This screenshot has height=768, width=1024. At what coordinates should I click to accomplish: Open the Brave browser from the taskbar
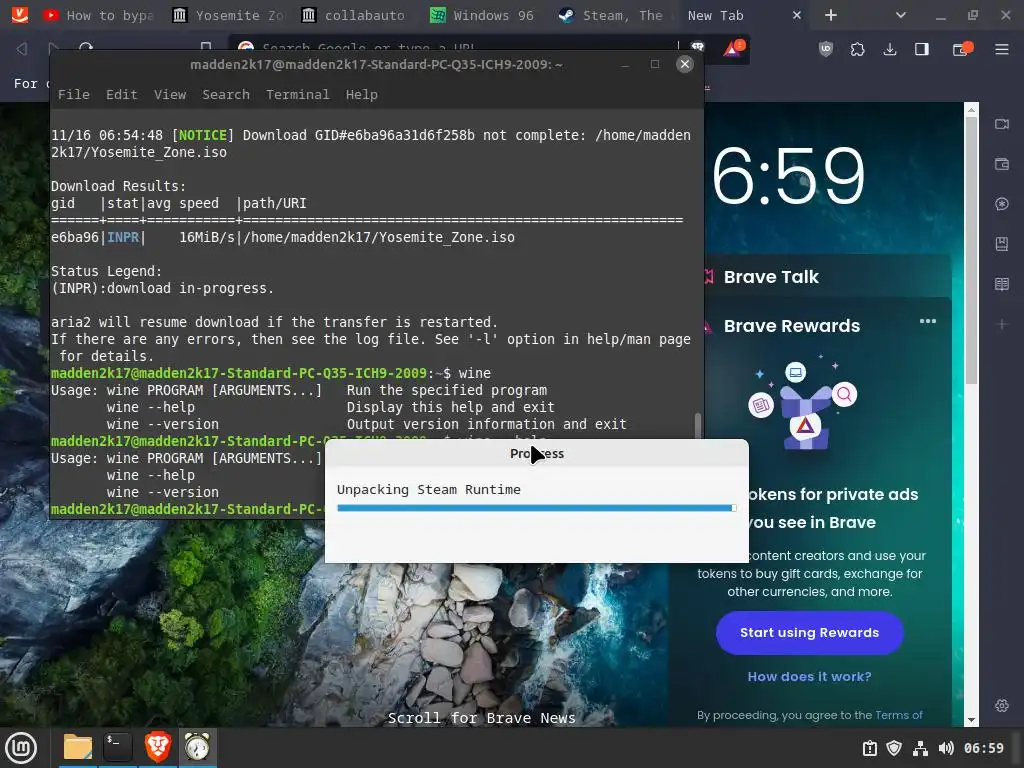click(157, 747)
